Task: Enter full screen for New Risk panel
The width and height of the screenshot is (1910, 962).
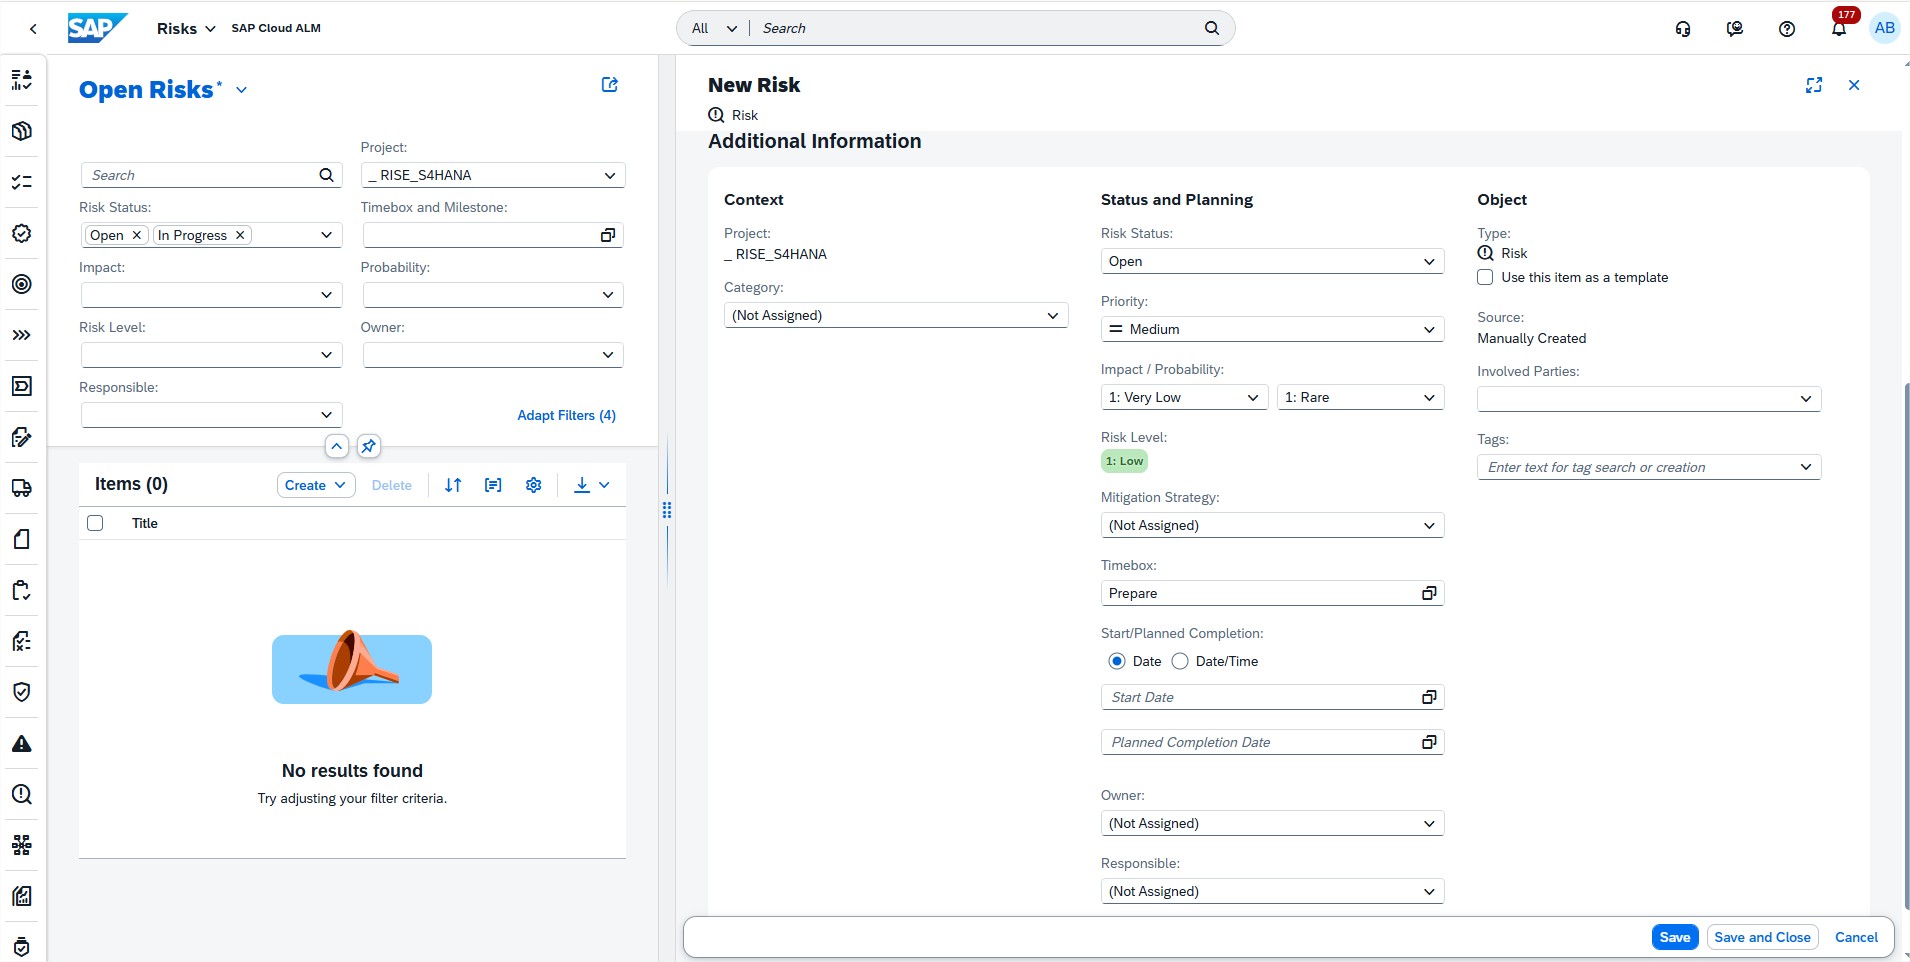Action: point(1813,85)
